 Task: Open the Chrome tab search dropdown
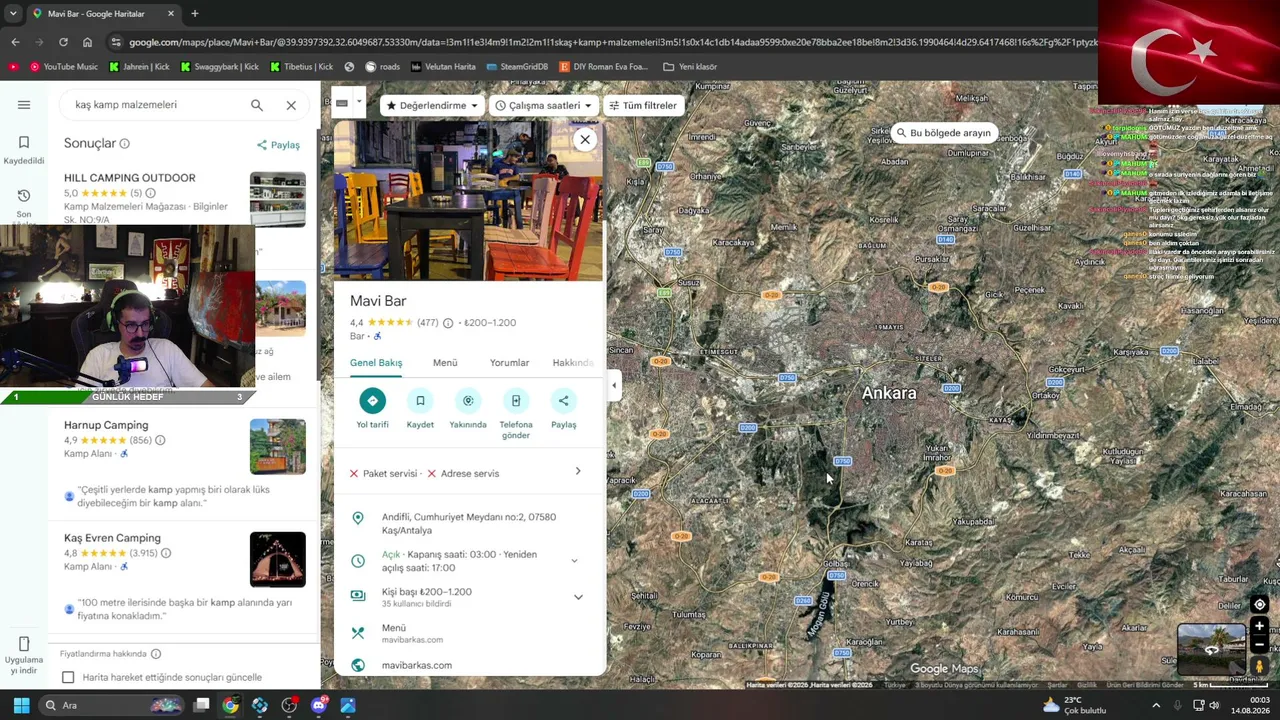click(x=13, y=13)
